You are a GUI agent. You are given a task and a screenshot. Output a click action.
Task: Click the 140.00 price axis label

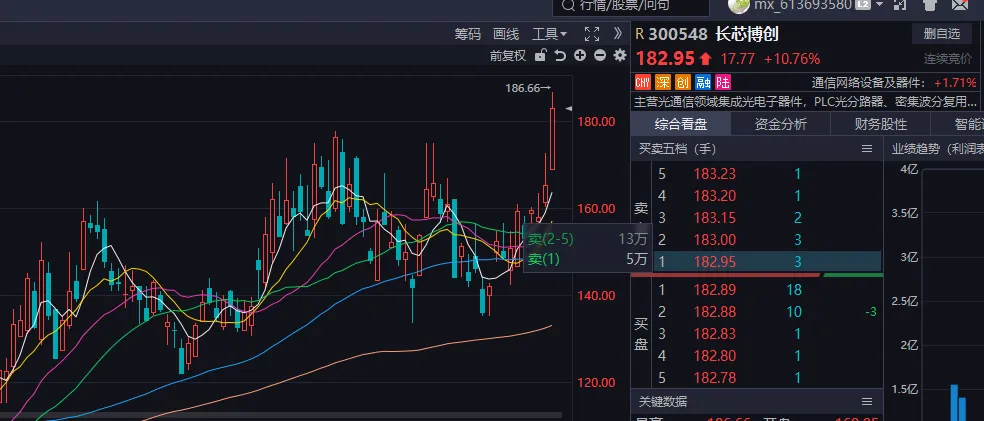(x=596, y=296)
